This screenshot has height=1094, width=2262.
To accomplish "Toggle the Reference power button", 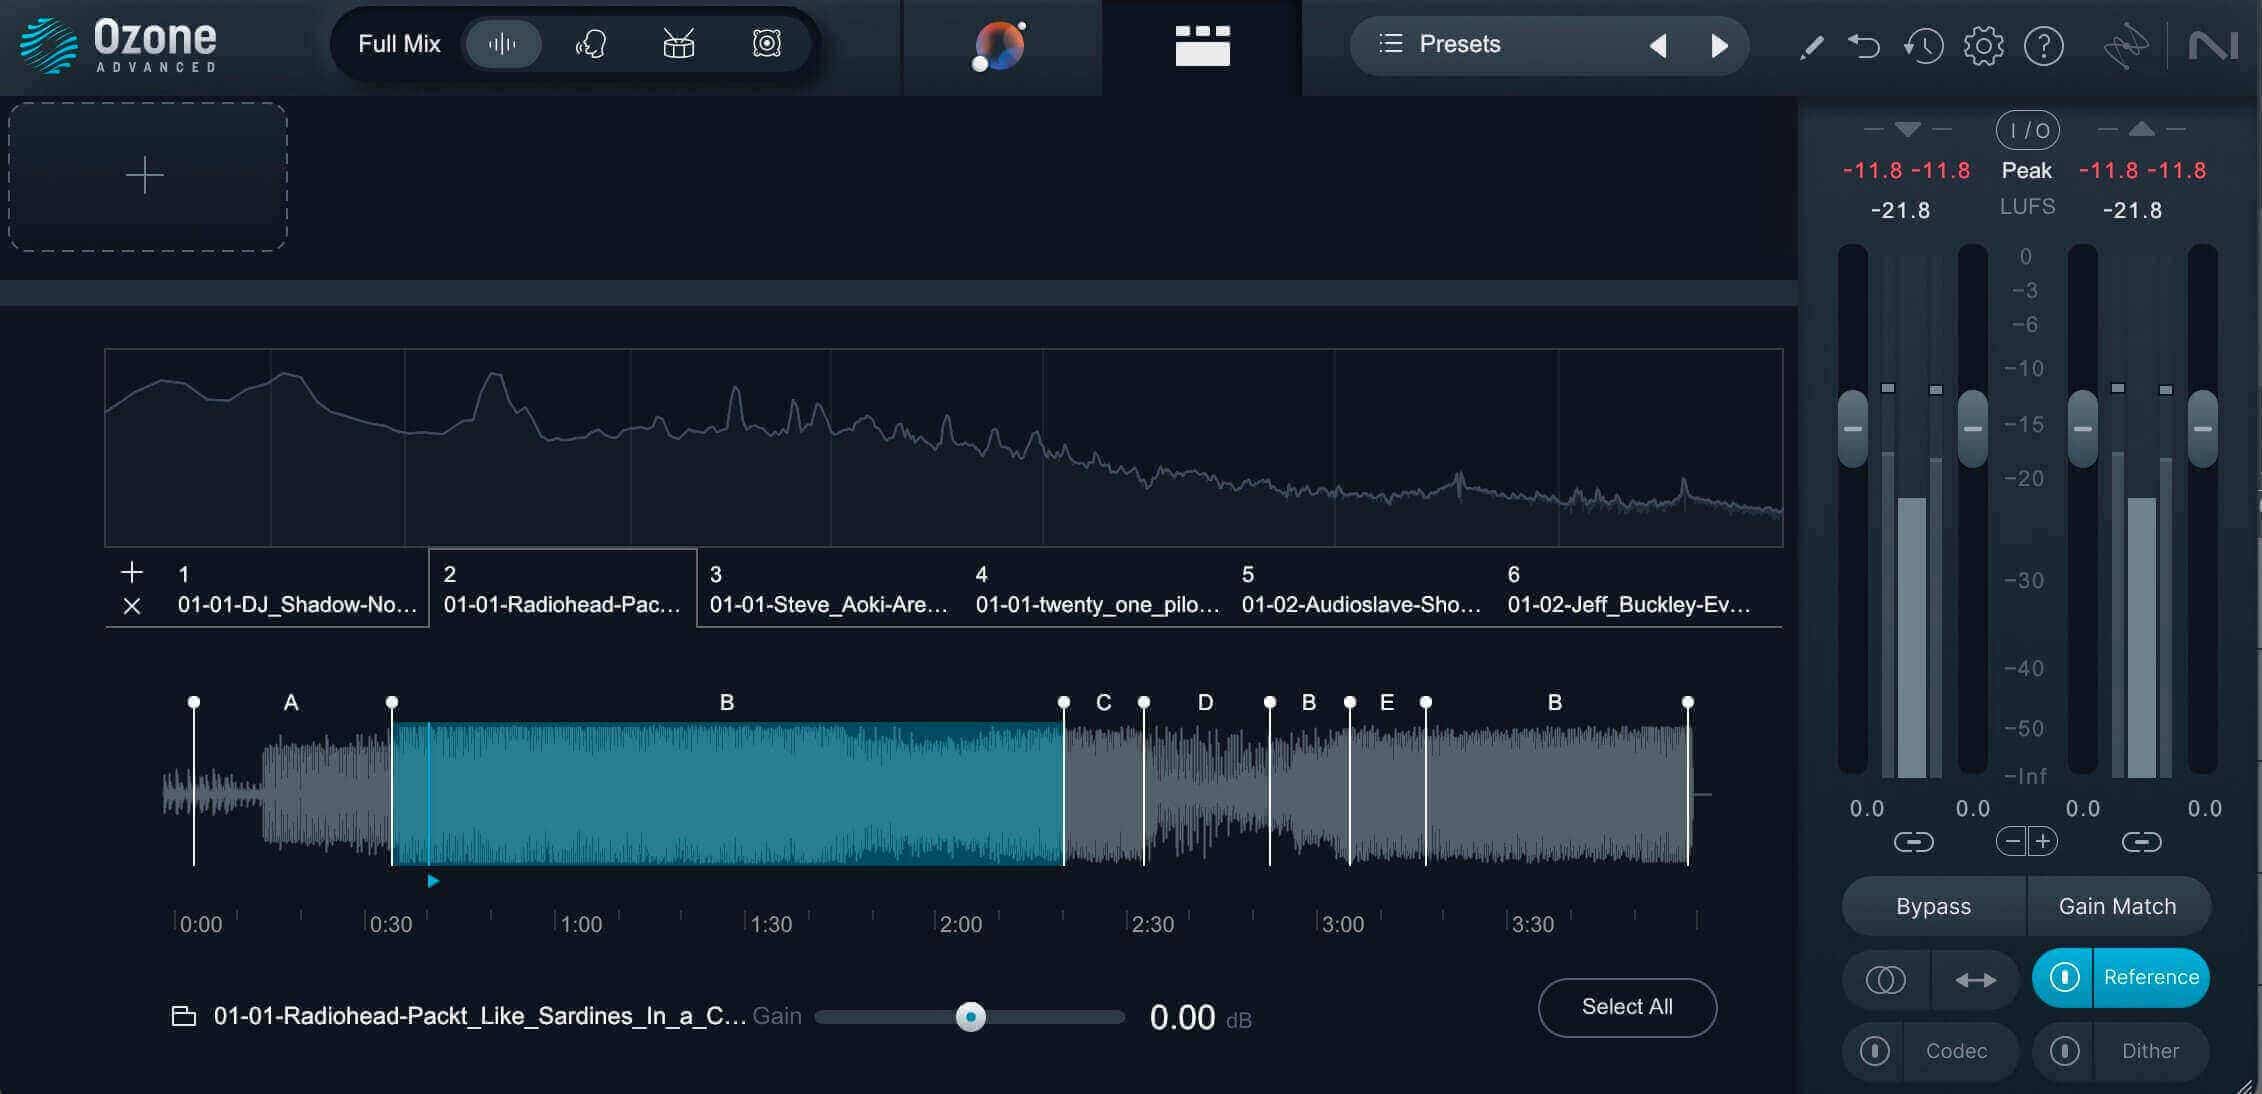I will [x=2064, y=977].
